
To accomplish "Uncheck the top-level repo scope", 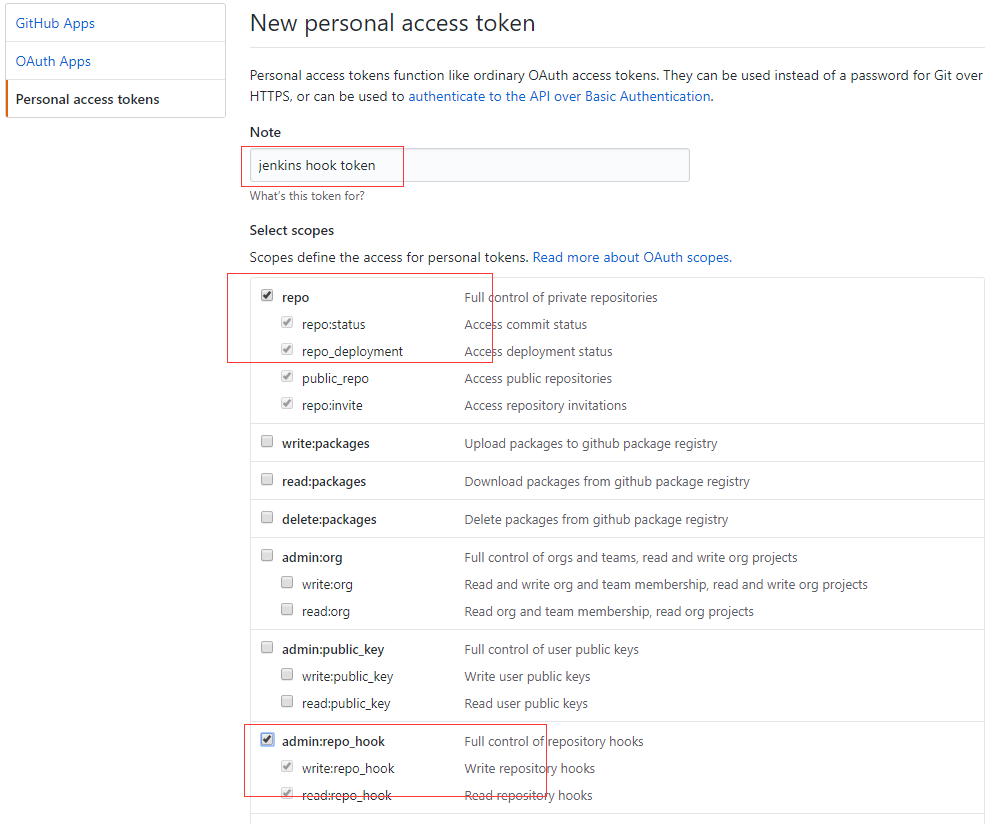I will (267, 296).
